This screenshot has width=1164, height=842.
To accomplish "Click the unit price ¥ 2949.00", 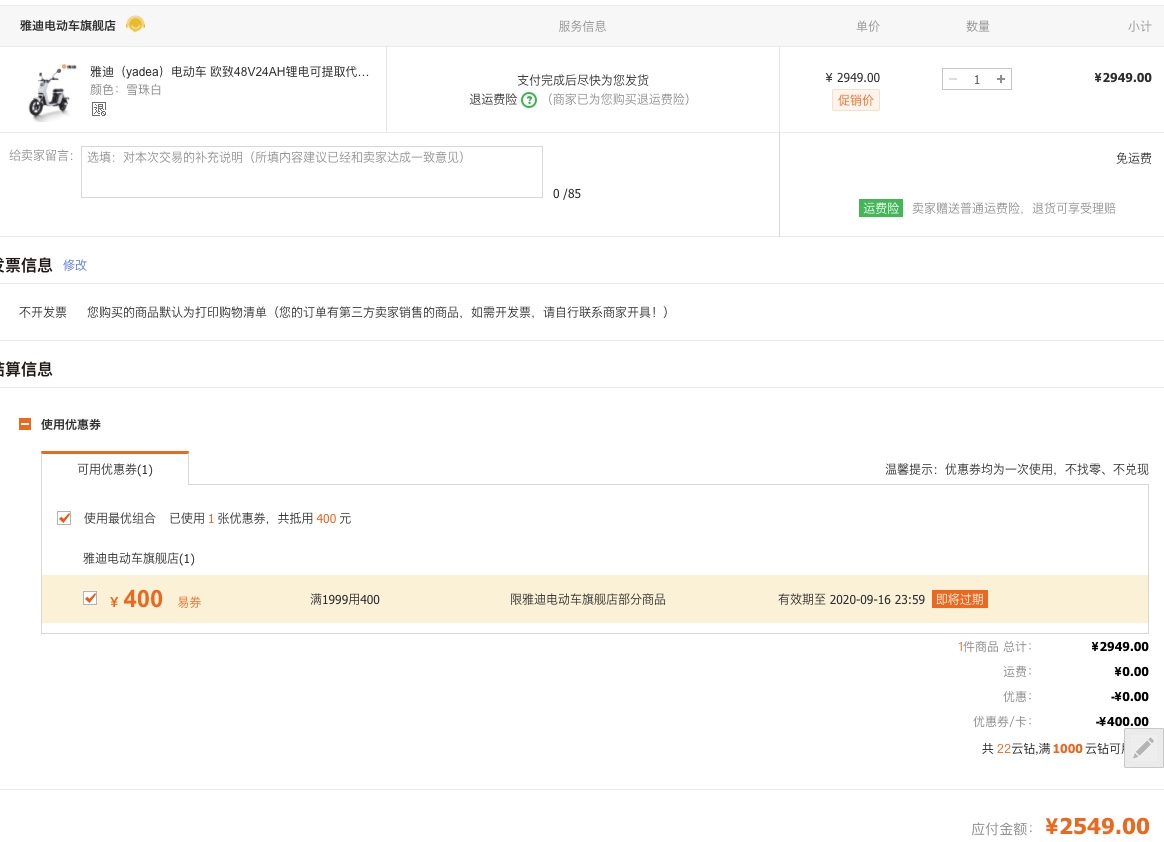I will tap(853, 78).
